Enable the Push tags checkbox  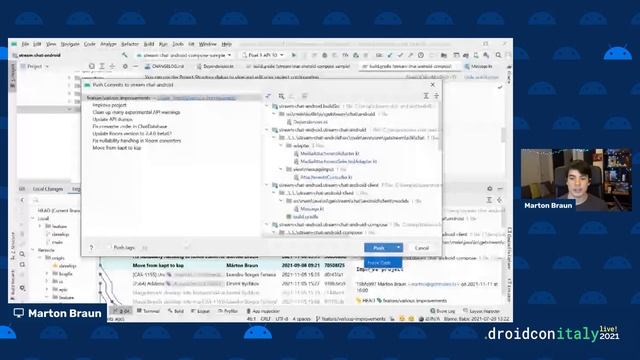point(109,248)
